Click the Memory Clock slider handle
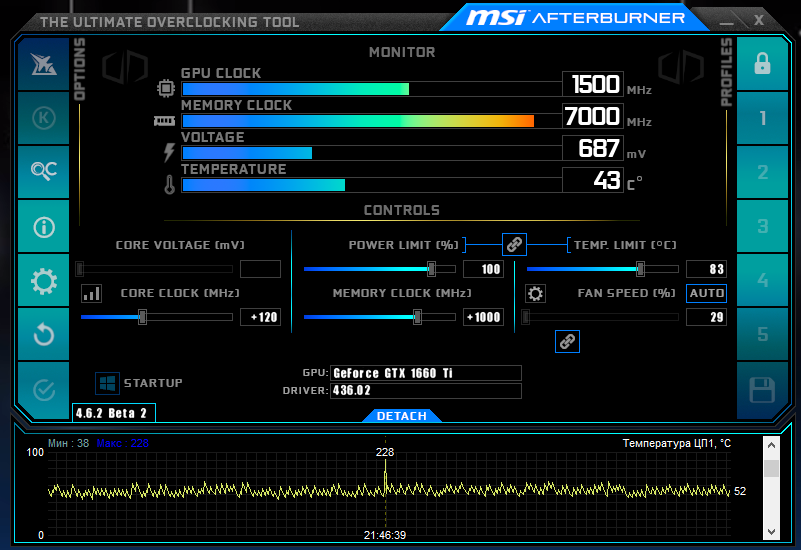This screenshot has height=550, width=801. click(x=417, y=317)
